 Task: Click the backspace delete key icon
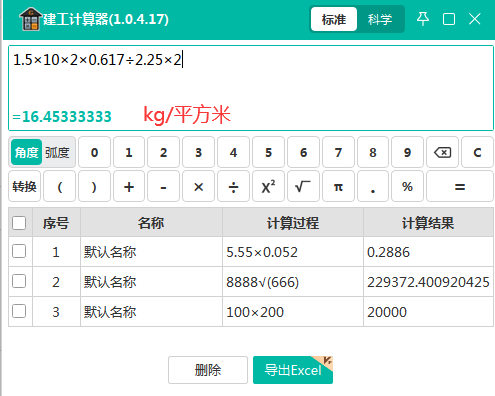pos(442,152)
